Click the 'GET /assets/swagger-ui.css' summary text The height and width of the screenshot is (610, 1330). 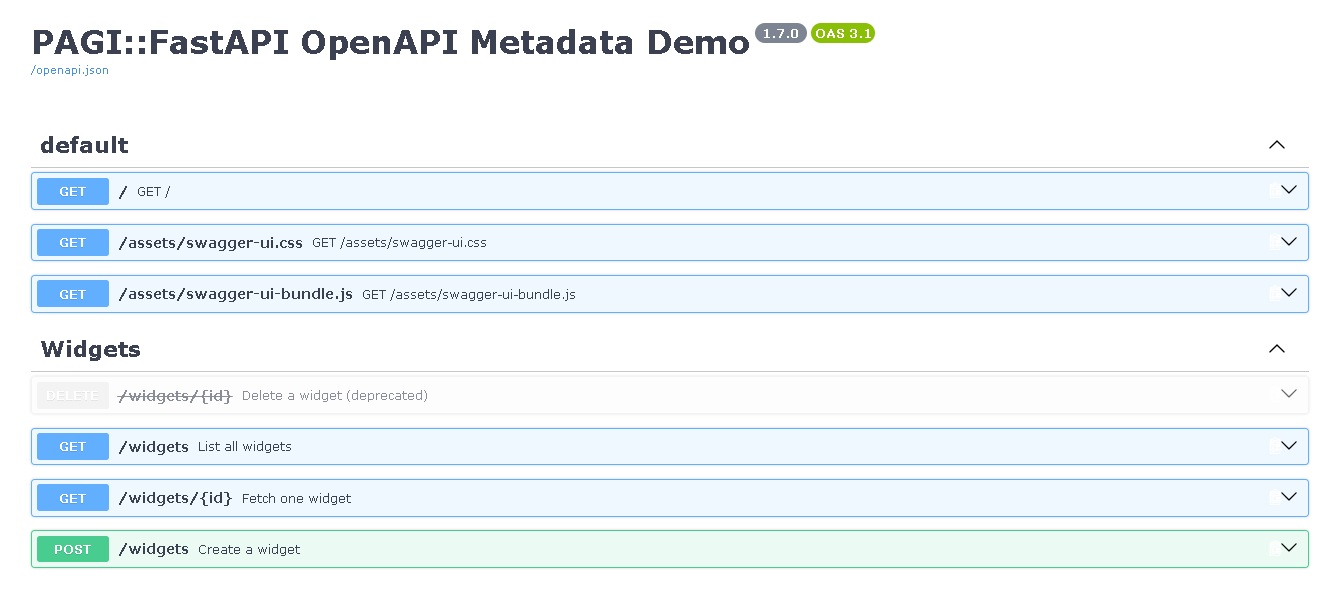click(399, 242)
